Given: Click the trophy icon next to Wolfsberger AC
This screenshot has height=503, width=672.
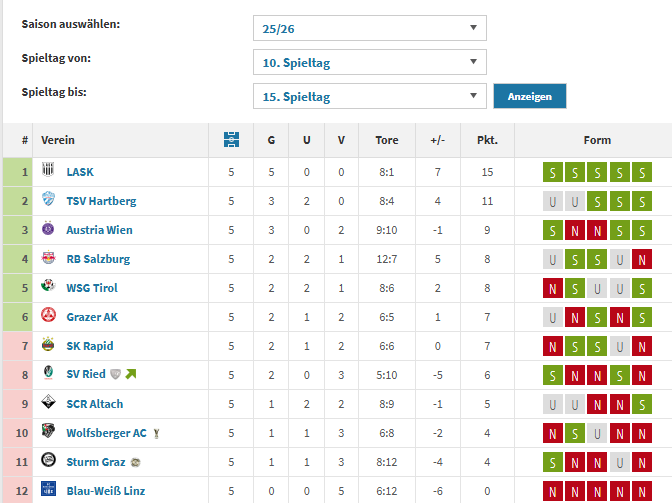Looking at the screenshot, I should coord(155,433).
